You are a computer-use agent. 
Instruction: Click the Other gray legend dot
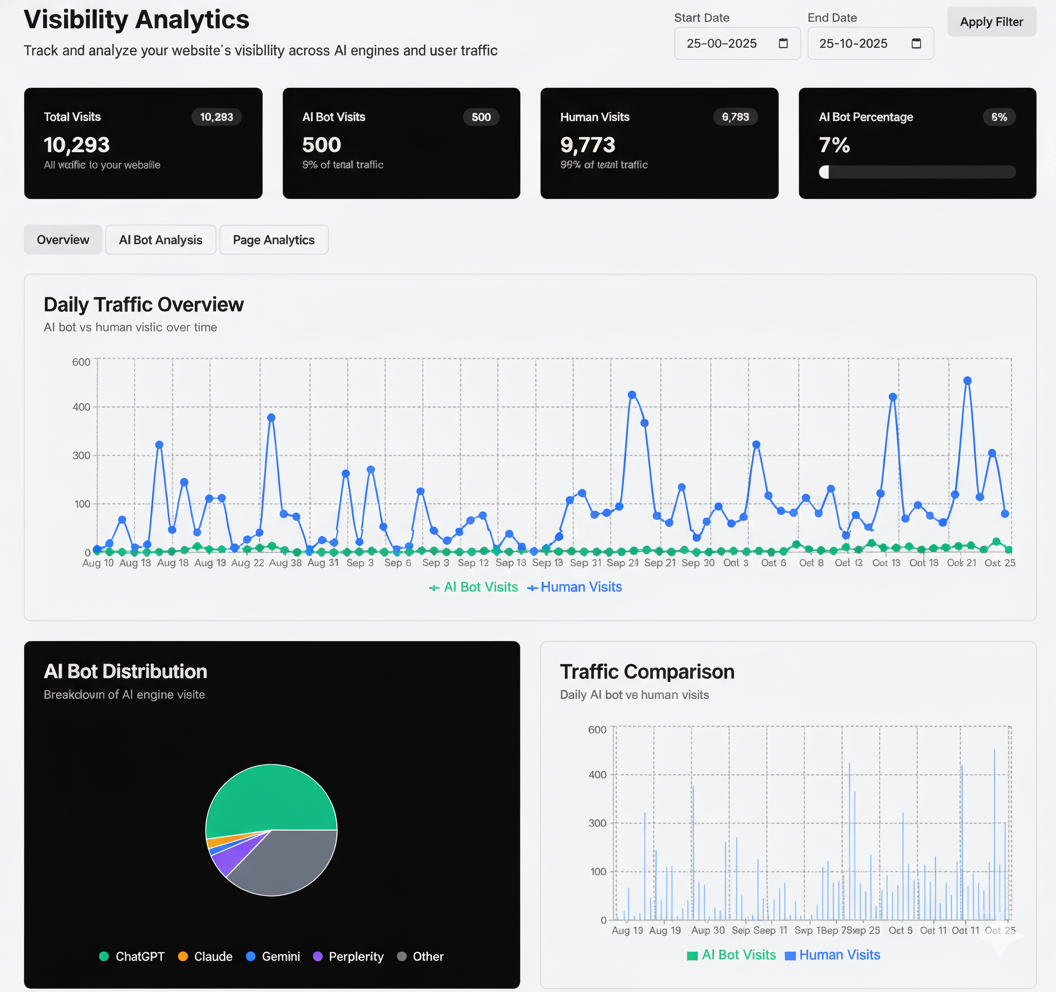click(x=402, y=957)
